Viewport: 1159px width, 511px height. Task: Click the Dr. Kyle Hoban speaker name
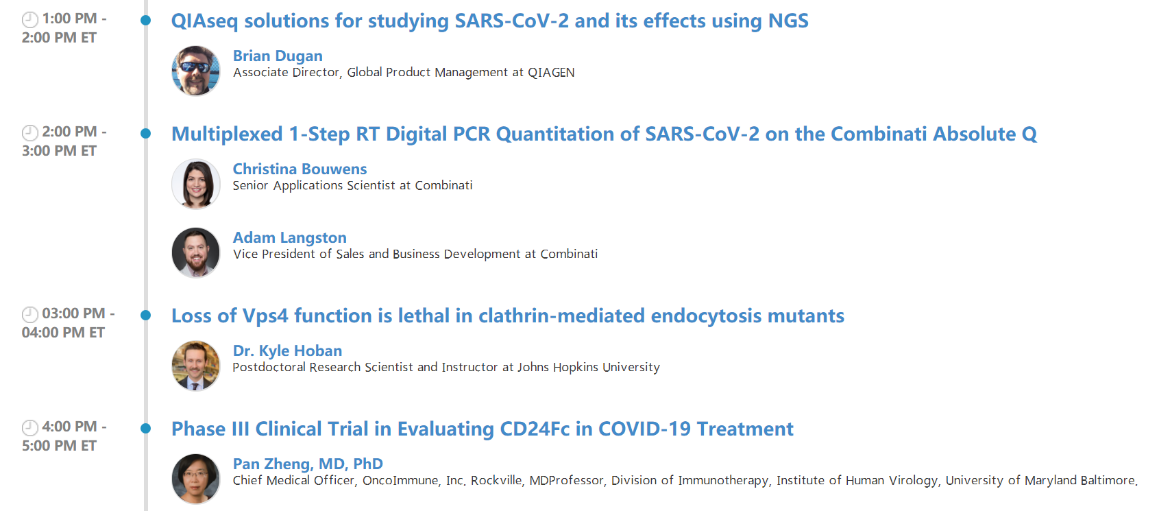(288, 351)
